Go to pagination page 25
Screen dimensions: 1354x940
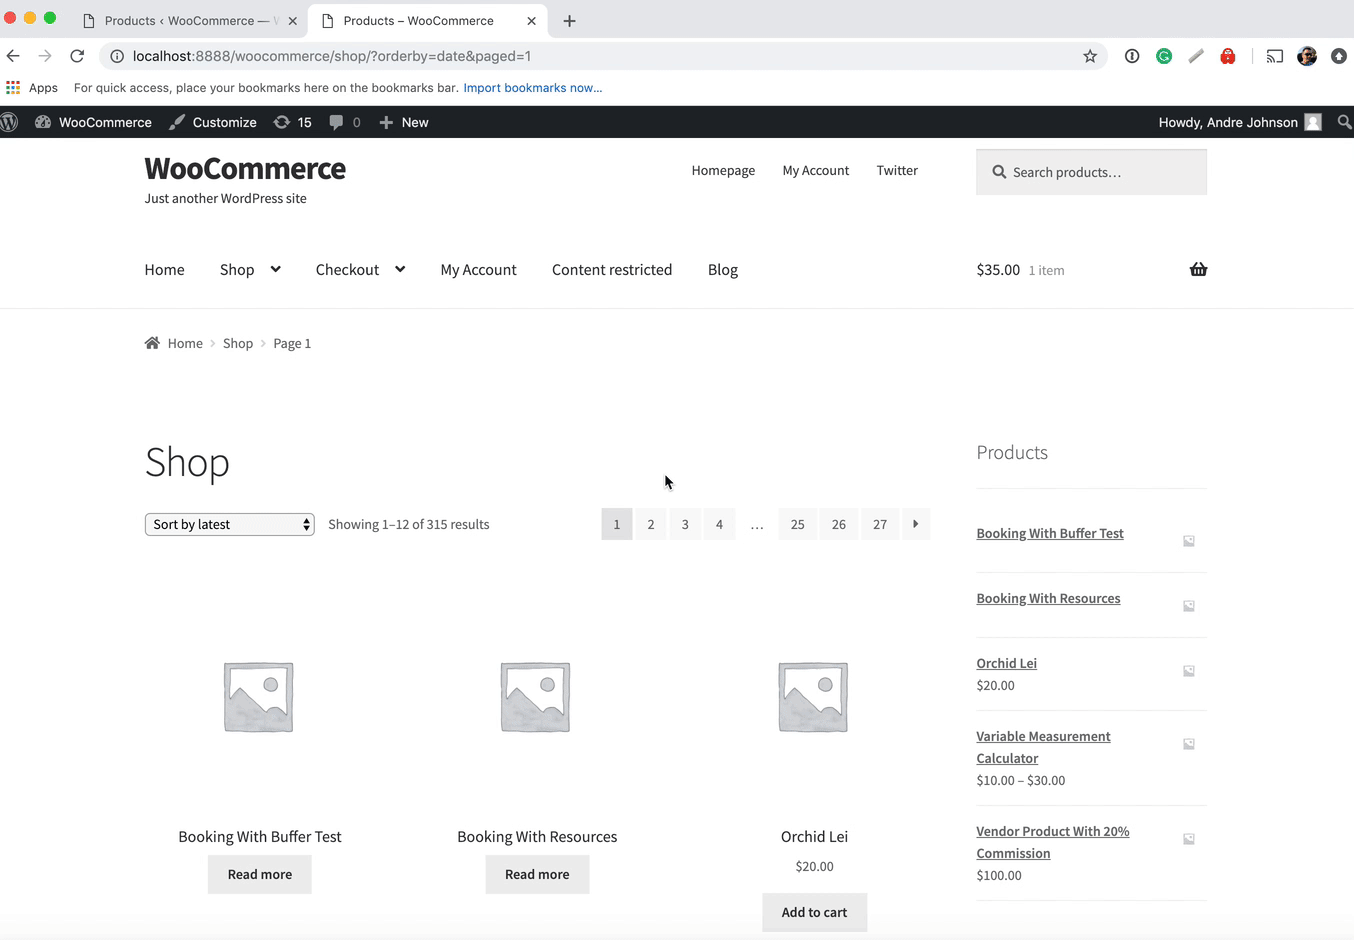[x=797, y=524]
